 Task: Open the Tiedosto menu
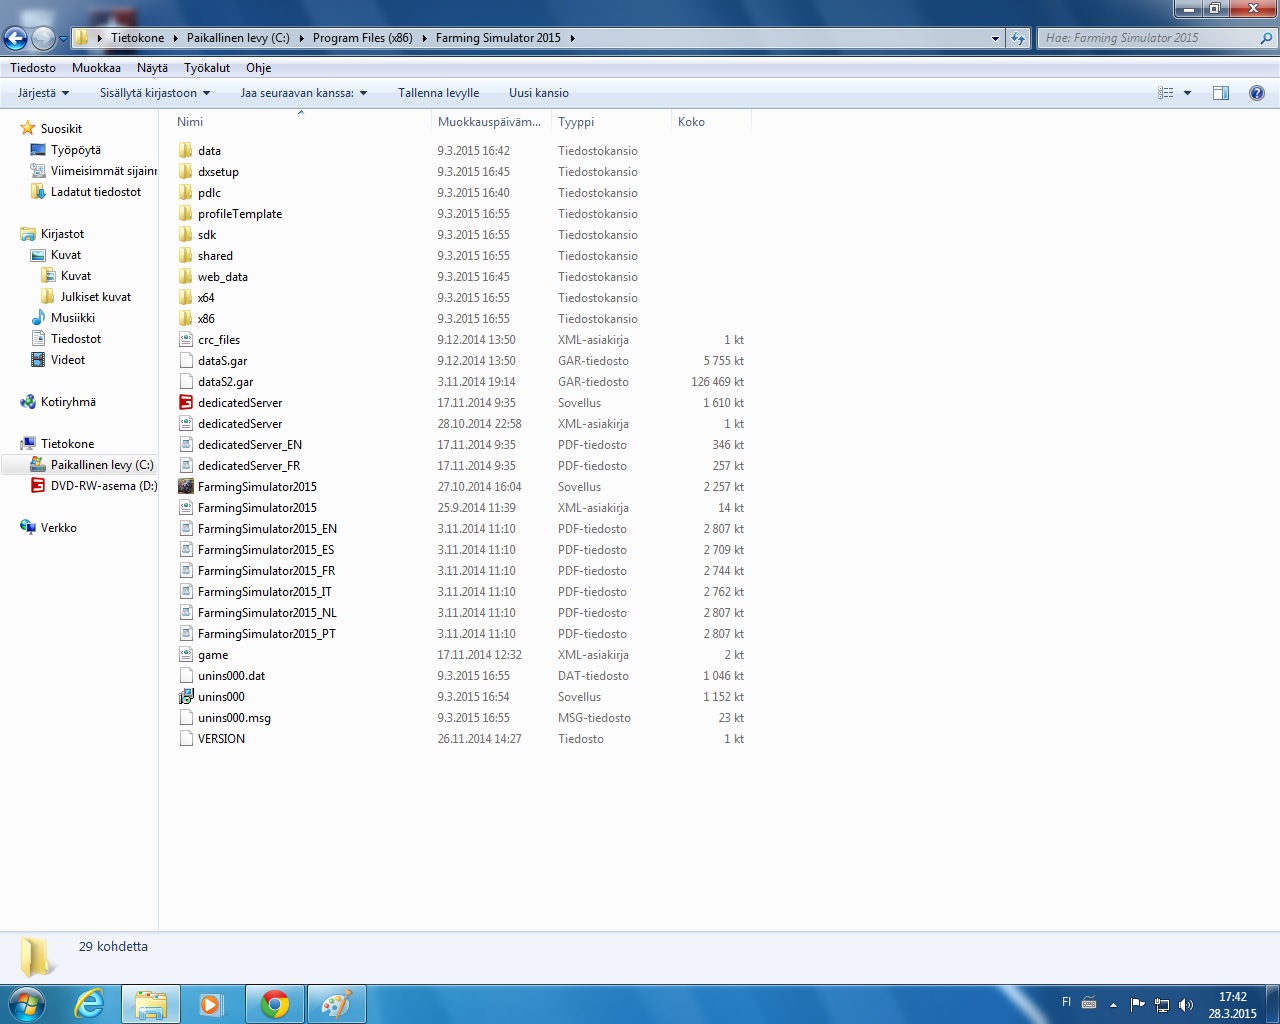[33, 68]
